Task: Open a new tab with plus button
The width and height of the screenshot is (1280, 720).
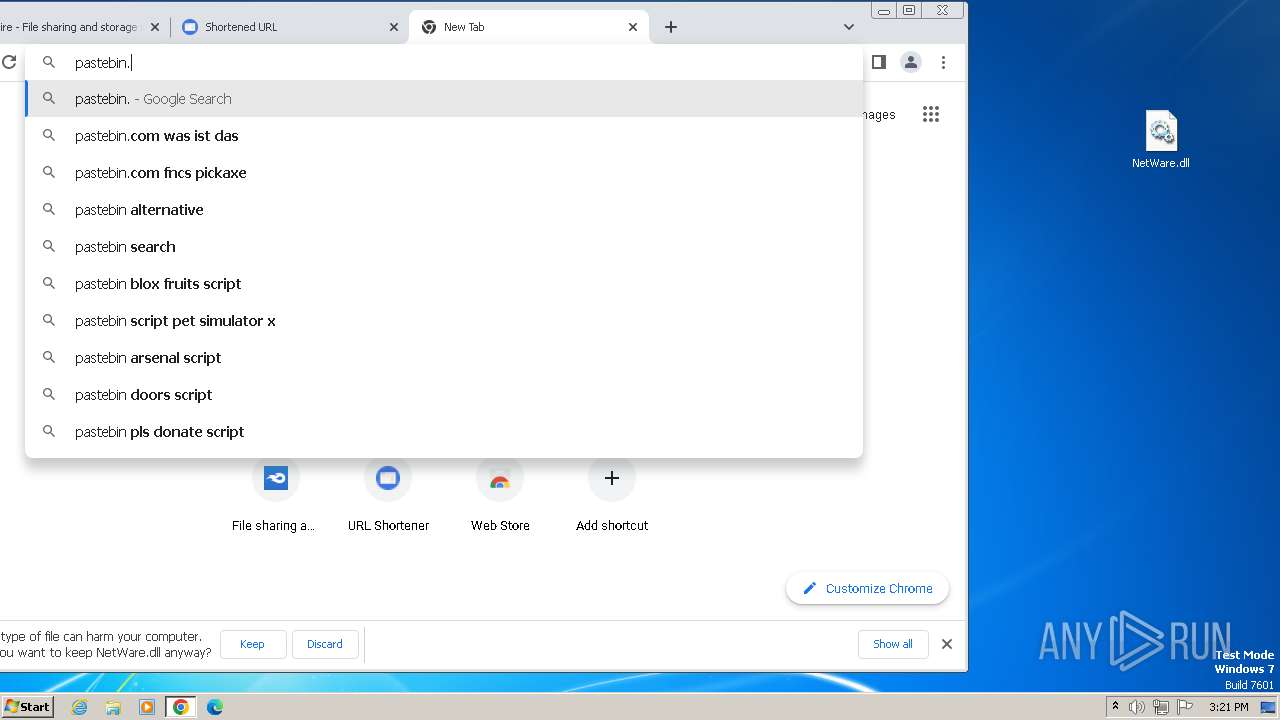Action: (x=671, y=27)
